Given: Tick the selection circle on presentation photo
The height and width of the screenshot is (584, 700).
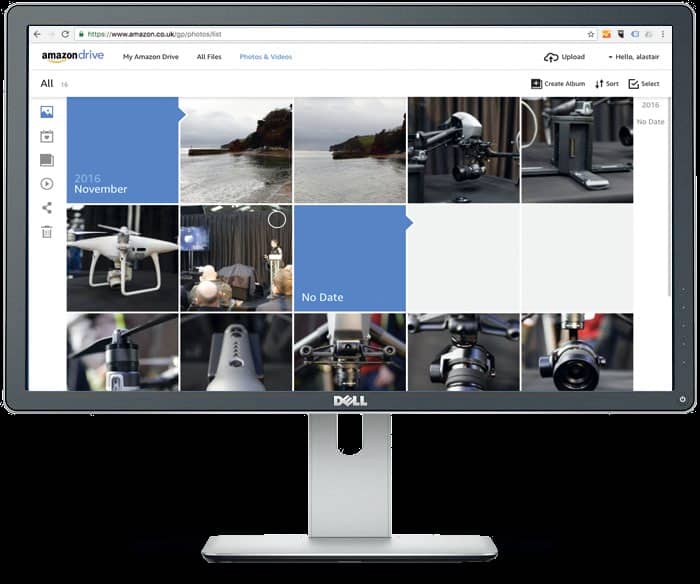Looking at the screenshot, I should coord(277,219).
